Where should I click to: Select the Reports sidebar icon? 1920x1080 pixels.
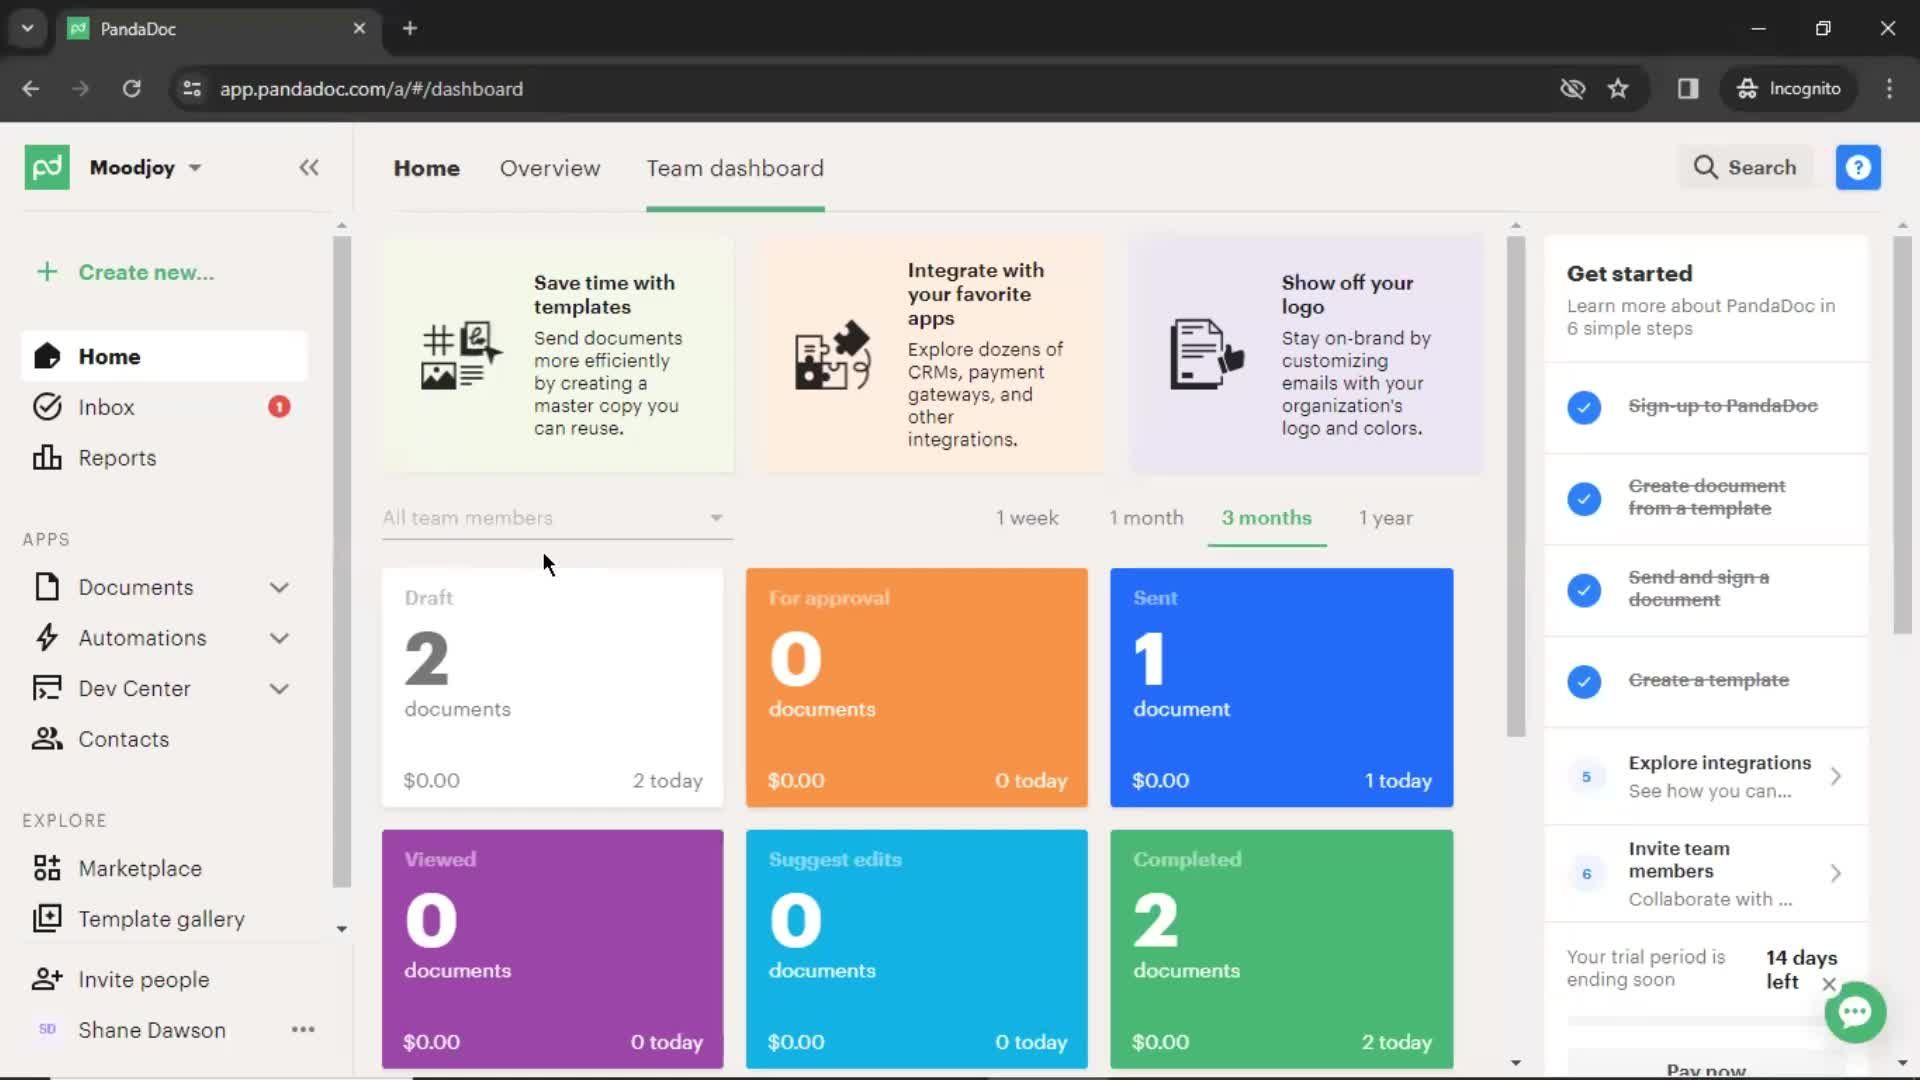(46, 458)
